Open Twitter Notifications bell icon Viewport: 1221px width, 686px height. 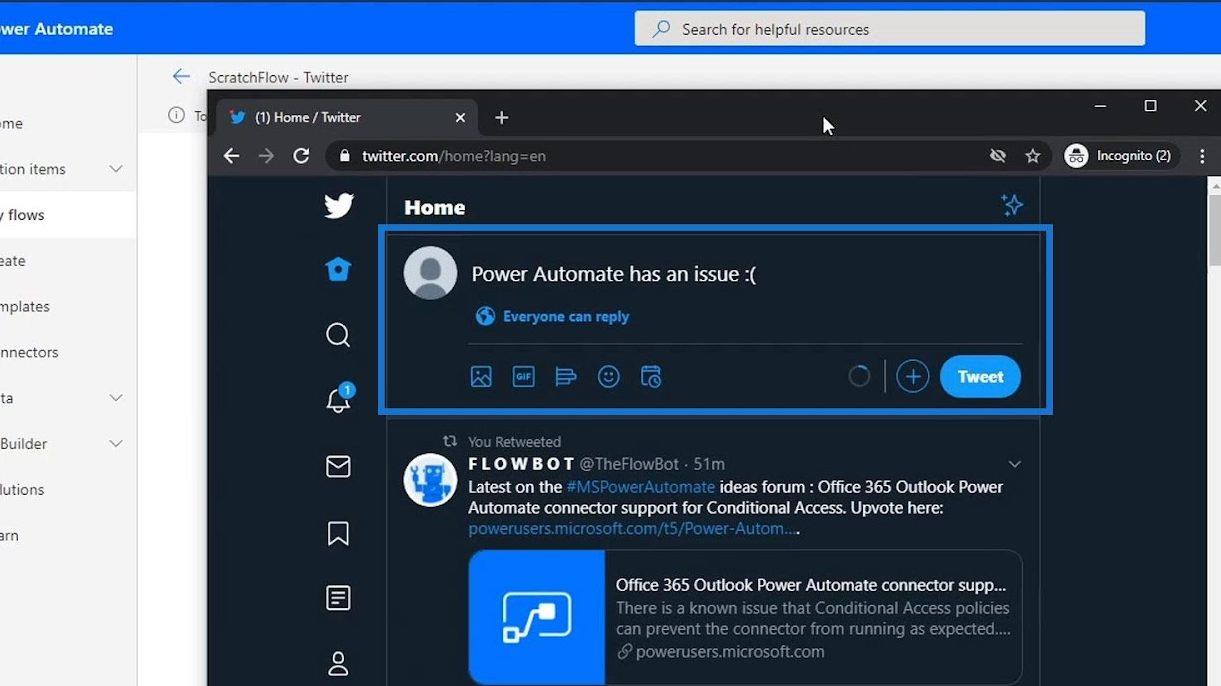tap(339, 399)
